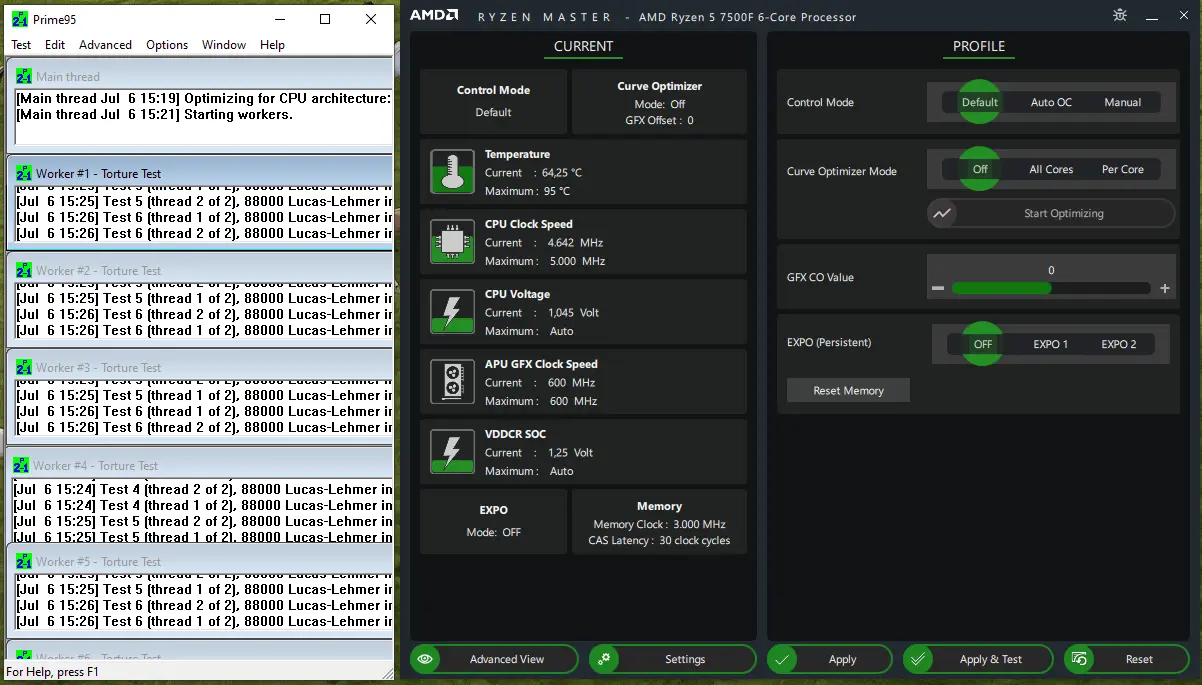1202x685 pixels.
Task: Open the Help menu in Prime95
Action: tap(272, 45)
